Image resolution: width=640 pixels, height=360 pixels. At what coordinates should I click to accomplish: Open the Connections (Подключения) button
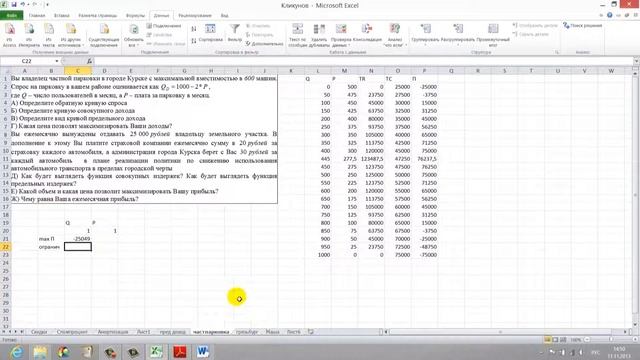pyautogui.click(x=164, y=26)
